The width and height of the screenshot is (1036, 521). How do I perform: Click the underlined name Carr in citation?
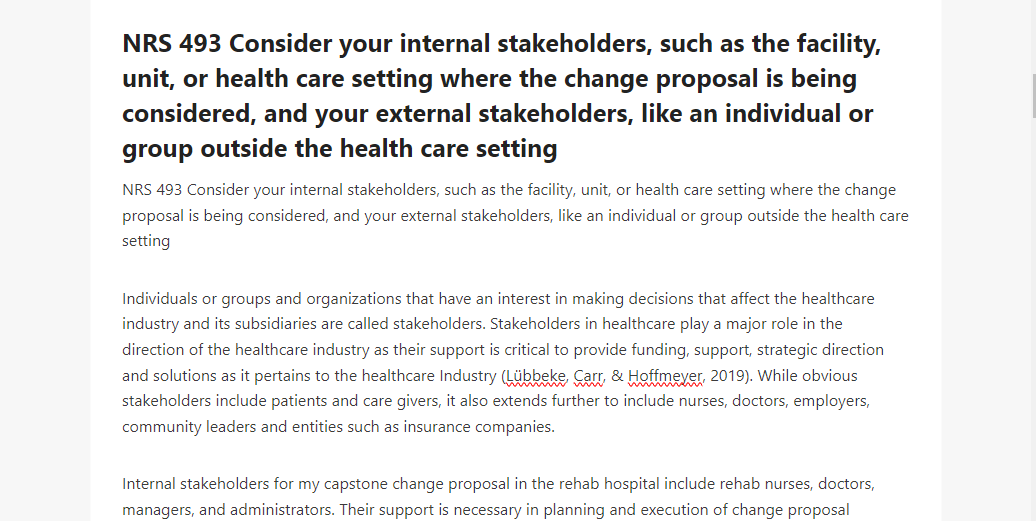pyautogui.click(x=587, y=376)
